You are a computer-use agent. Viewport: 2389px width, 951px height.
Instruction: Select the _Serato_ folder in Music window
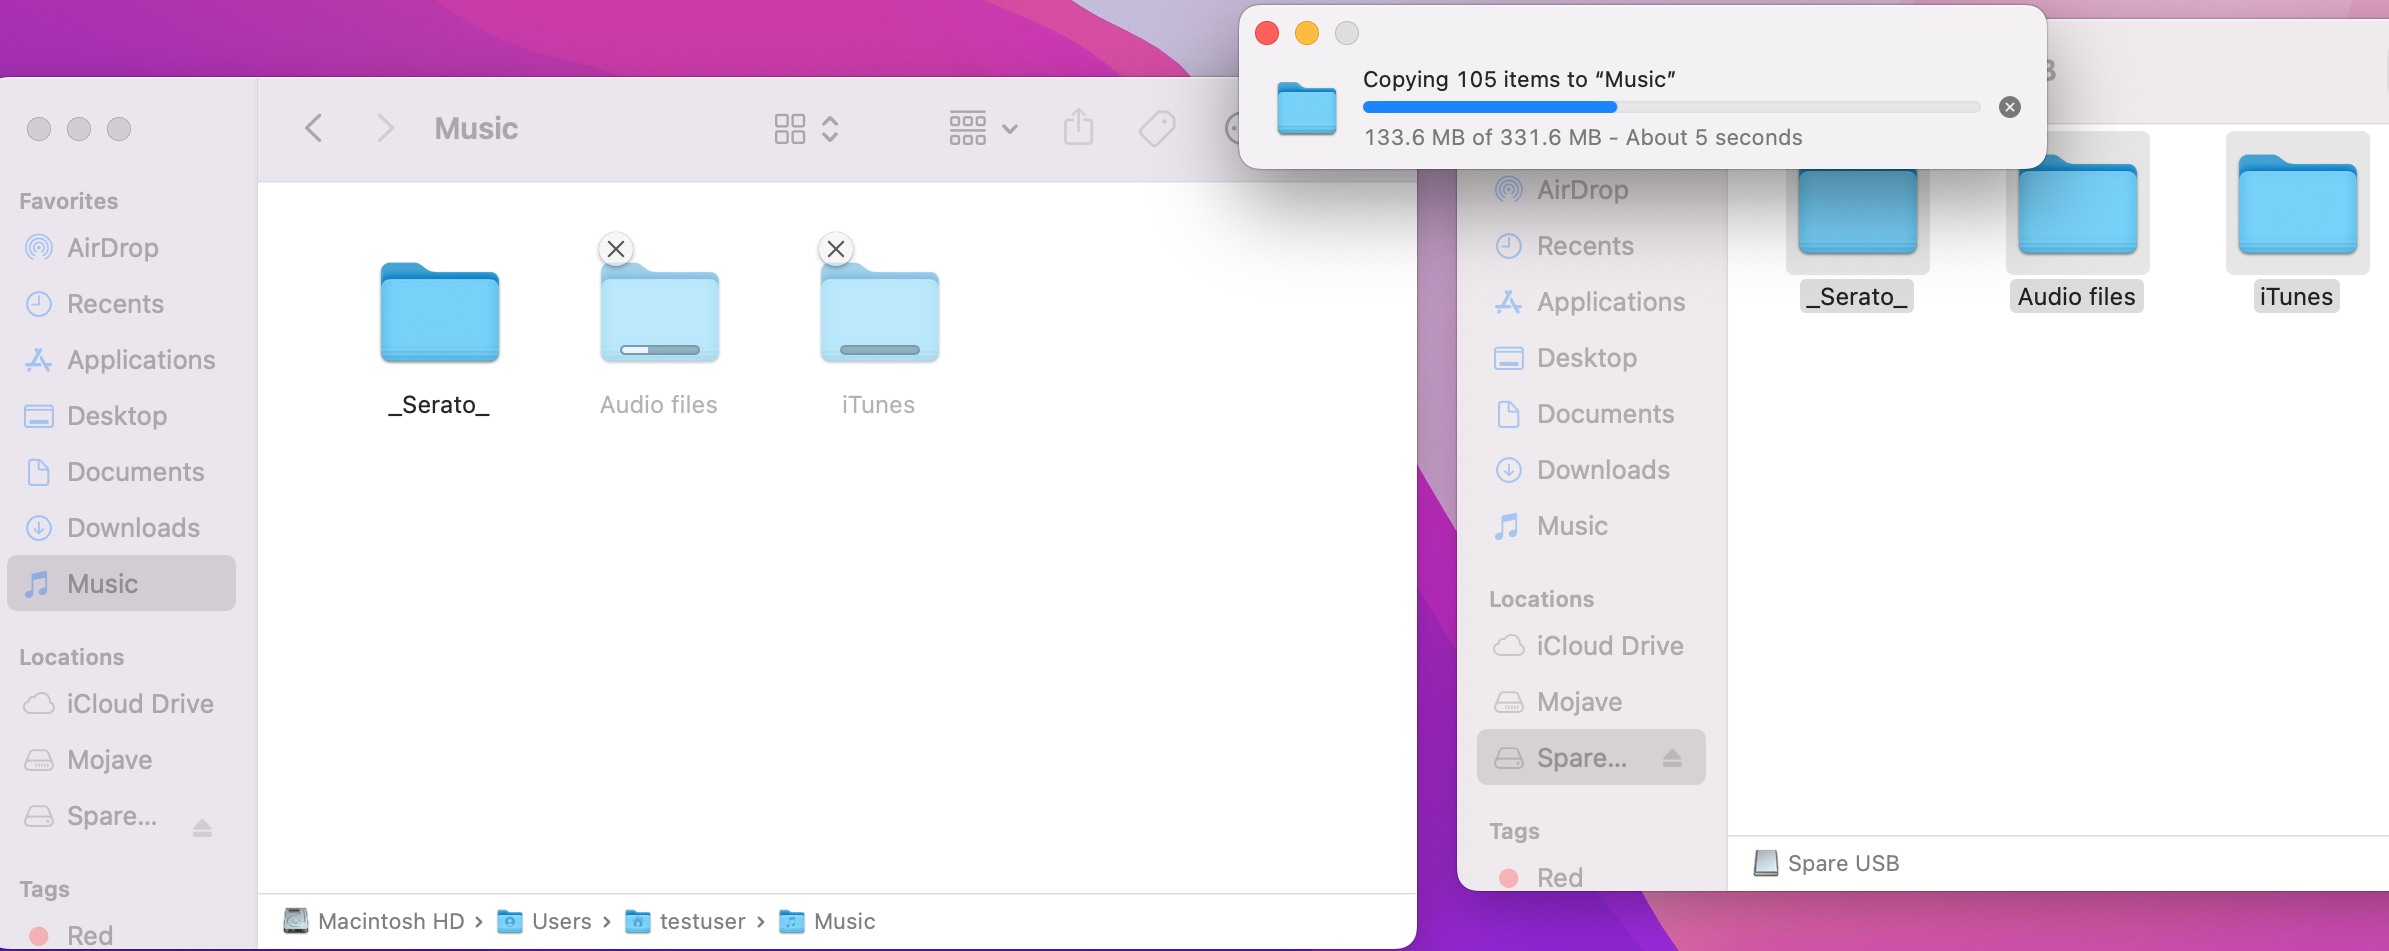[x=439, y=315]
